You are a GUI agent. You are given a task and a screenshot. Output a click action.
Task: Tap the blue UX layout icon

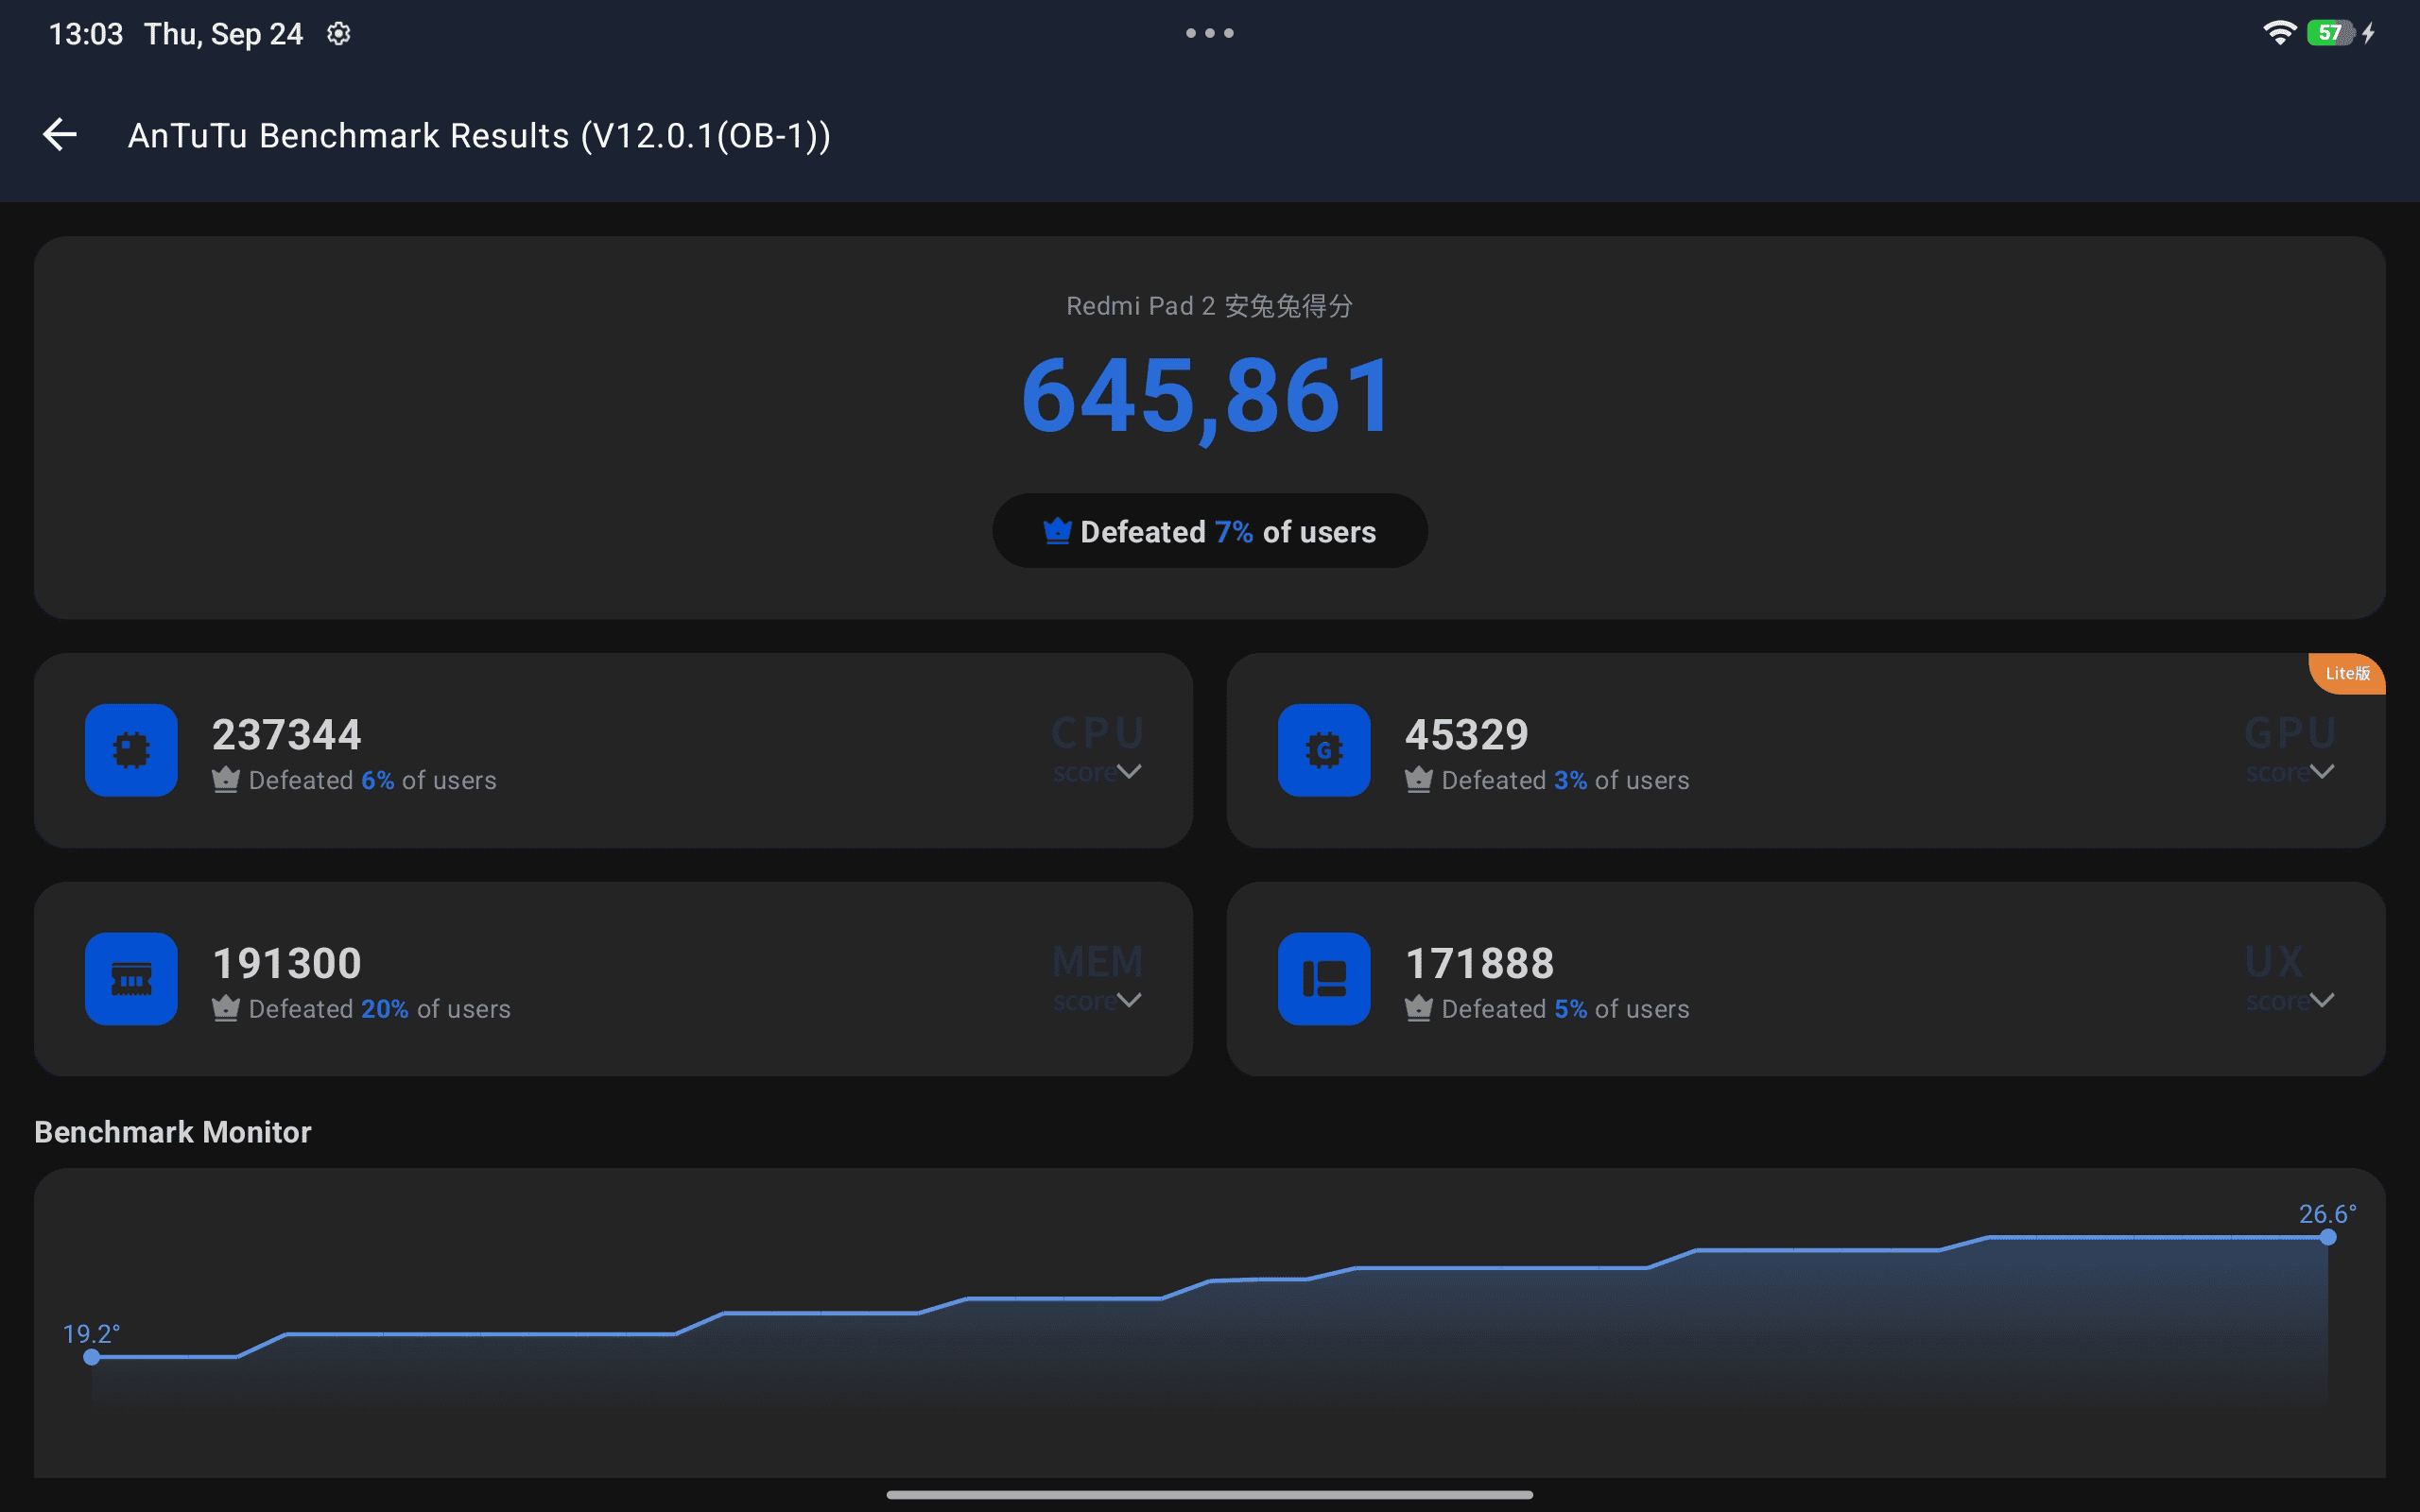click(1324, 979)
